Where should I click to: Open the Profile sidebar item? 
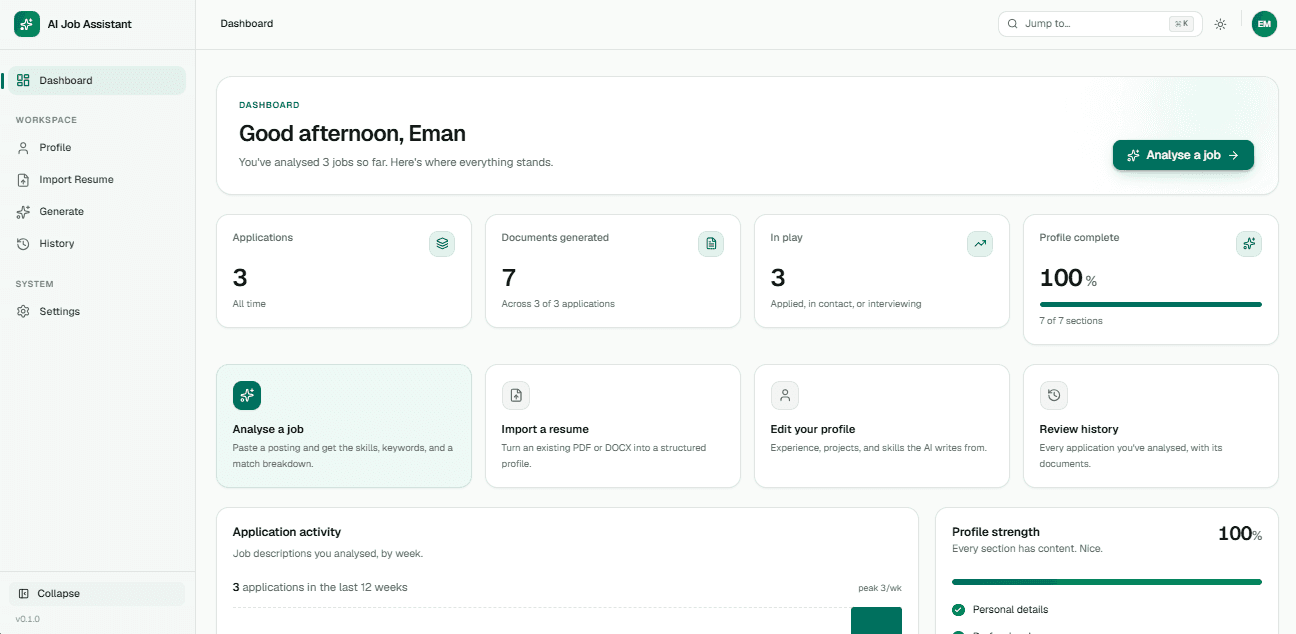[97, 148]
